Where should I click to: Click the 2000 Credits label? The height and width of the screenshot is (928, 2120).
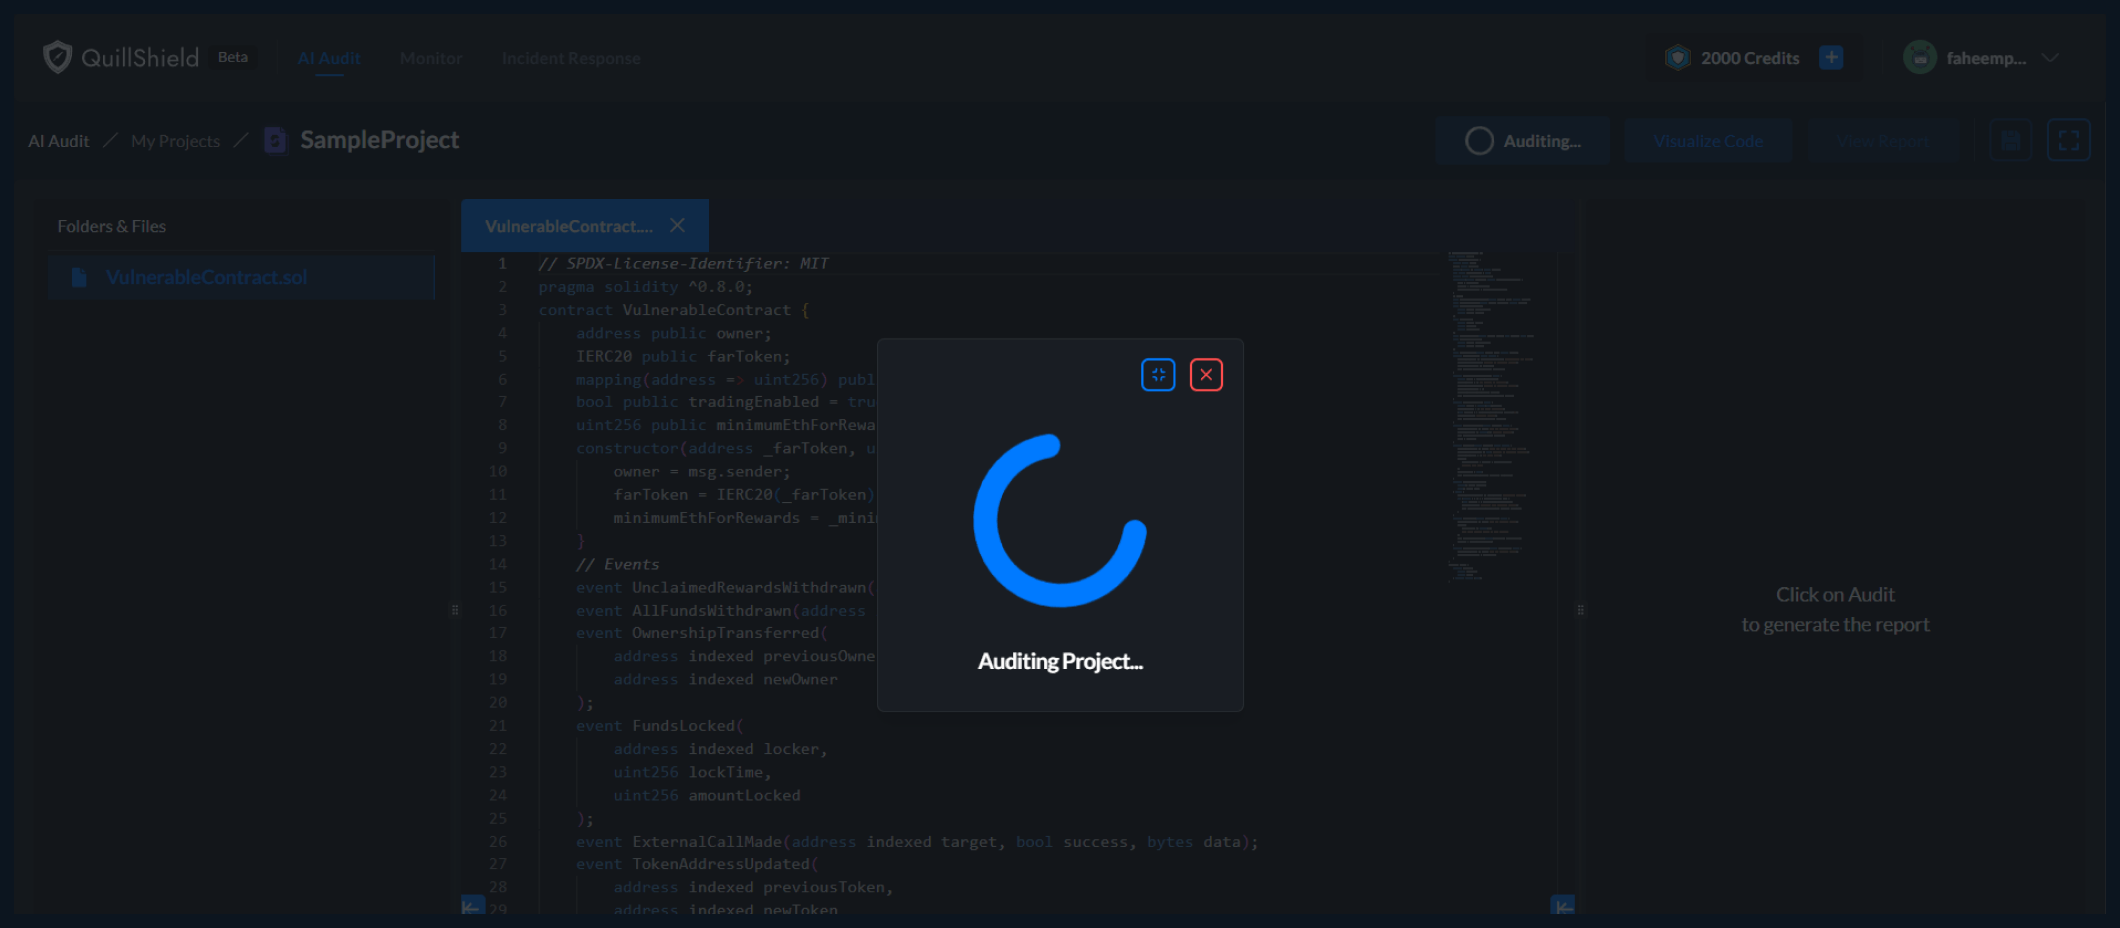(1750, 58)
